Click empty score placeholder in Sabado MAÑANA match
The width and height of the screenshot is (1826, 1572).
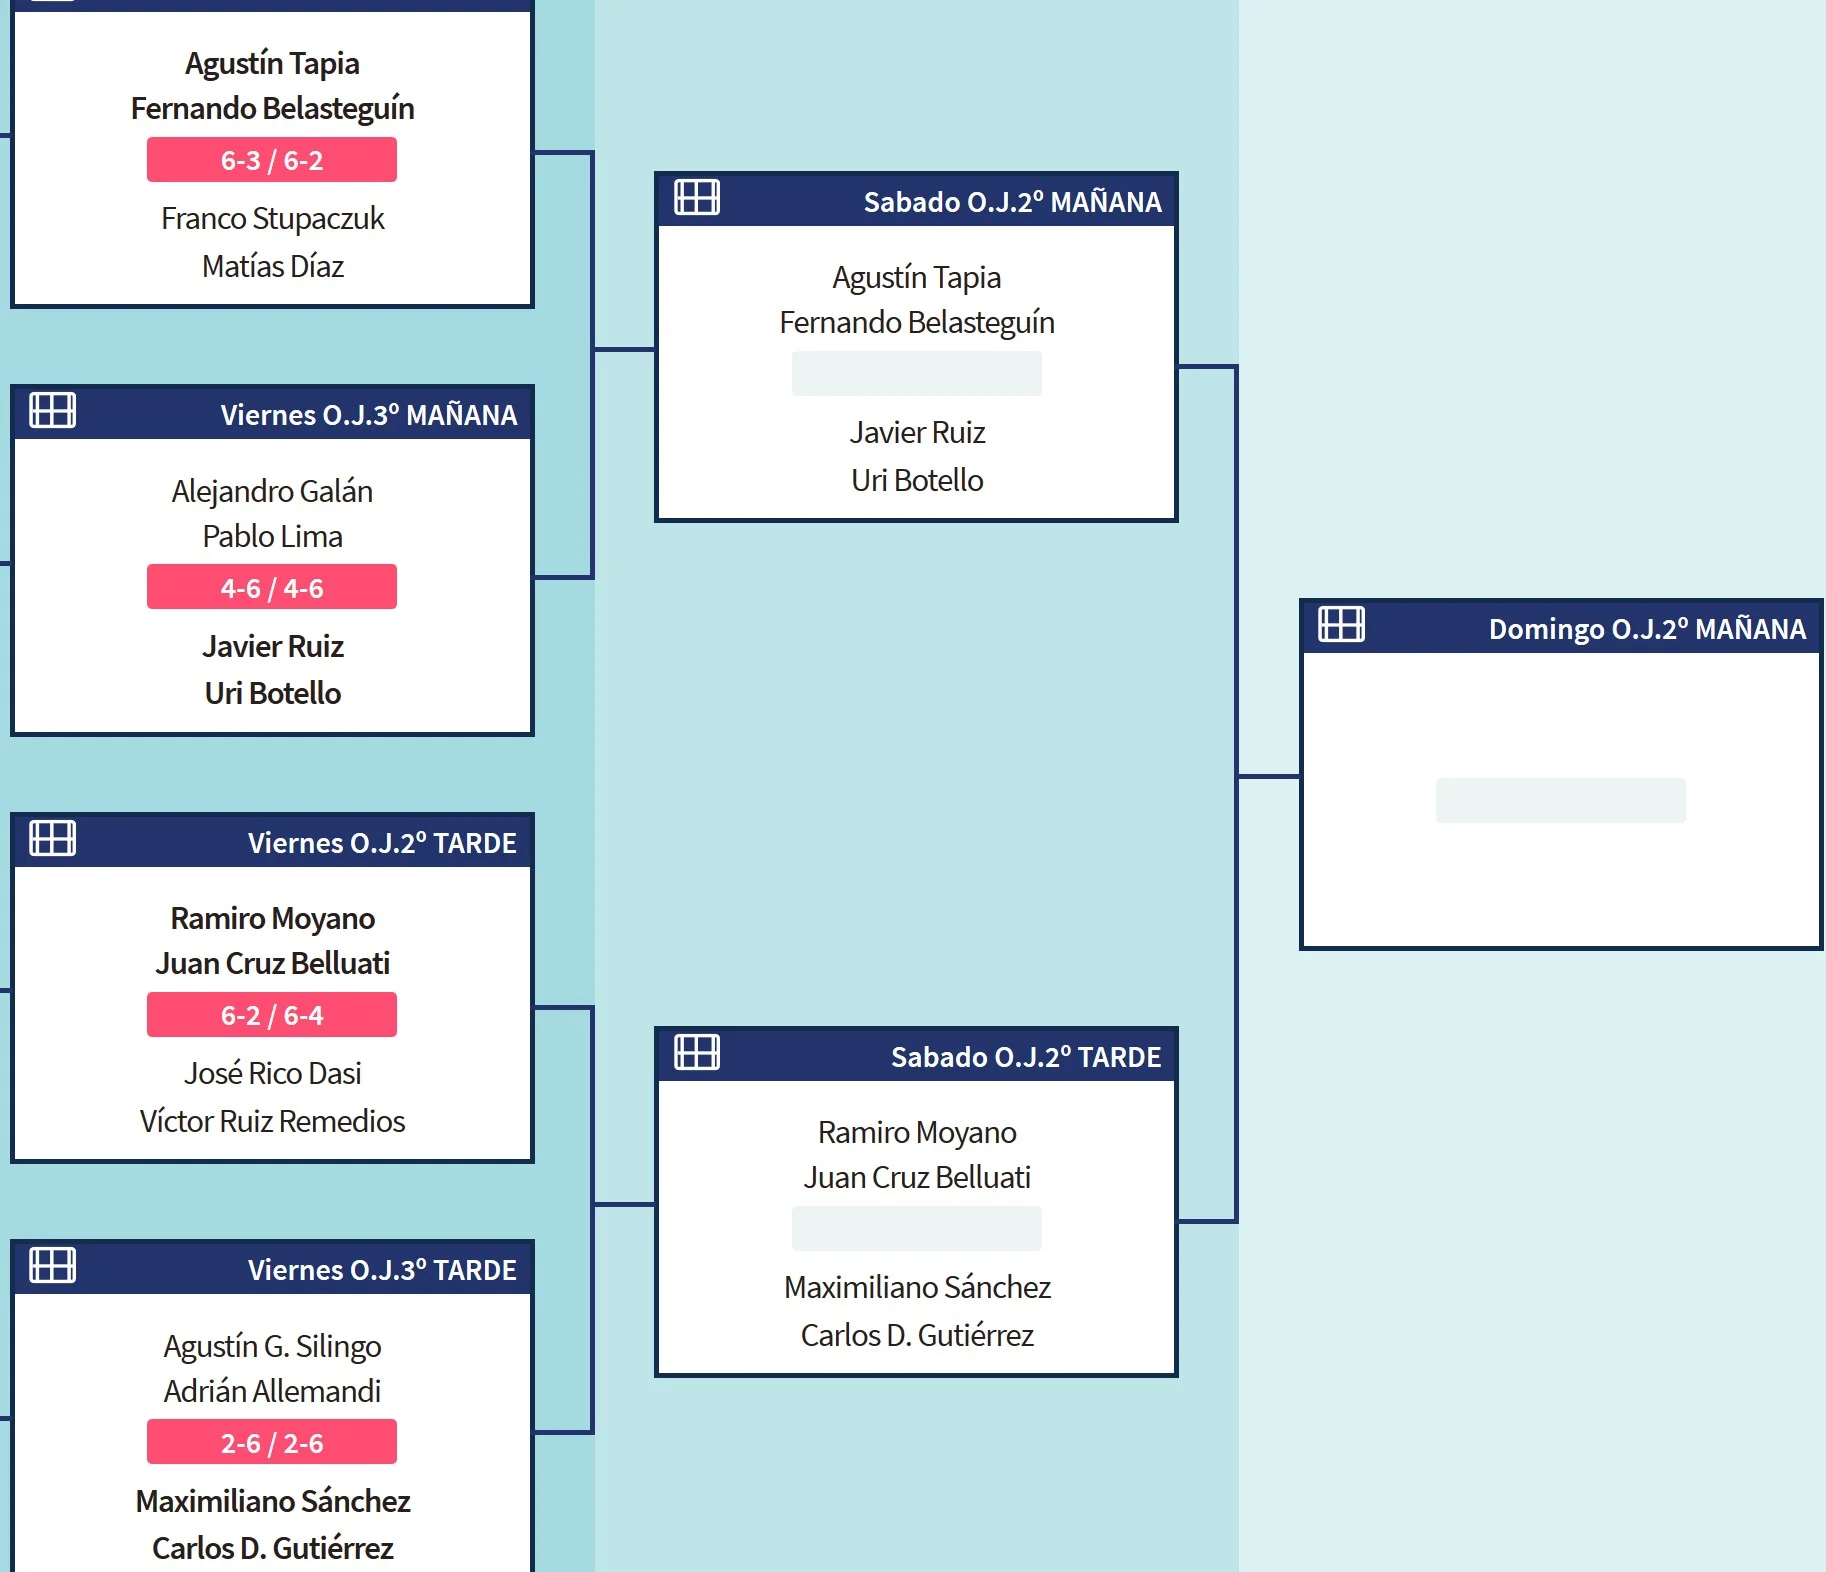pos(916,373)
